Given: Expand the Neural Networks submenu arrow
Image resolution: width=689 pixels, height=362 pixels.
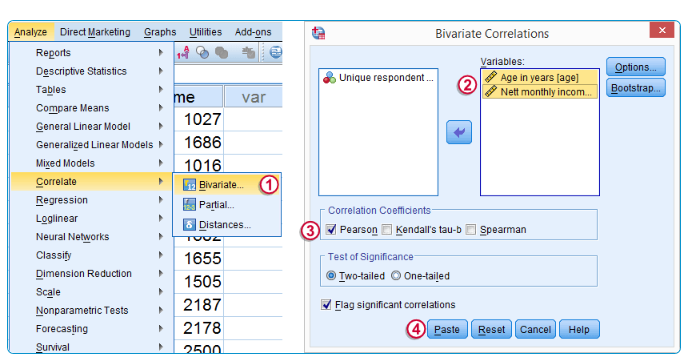Looking at the screenshot, I should point(160,237).
